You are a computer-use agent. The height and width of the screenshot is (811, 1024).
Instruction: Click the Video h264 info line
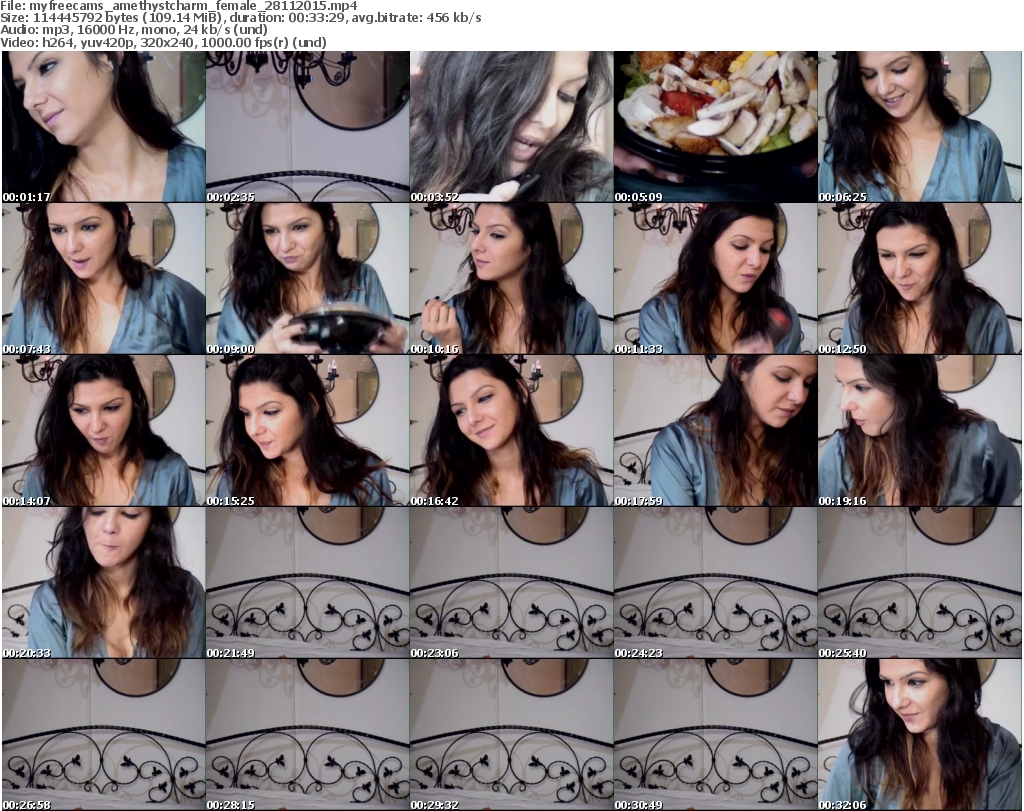(163, 42)
